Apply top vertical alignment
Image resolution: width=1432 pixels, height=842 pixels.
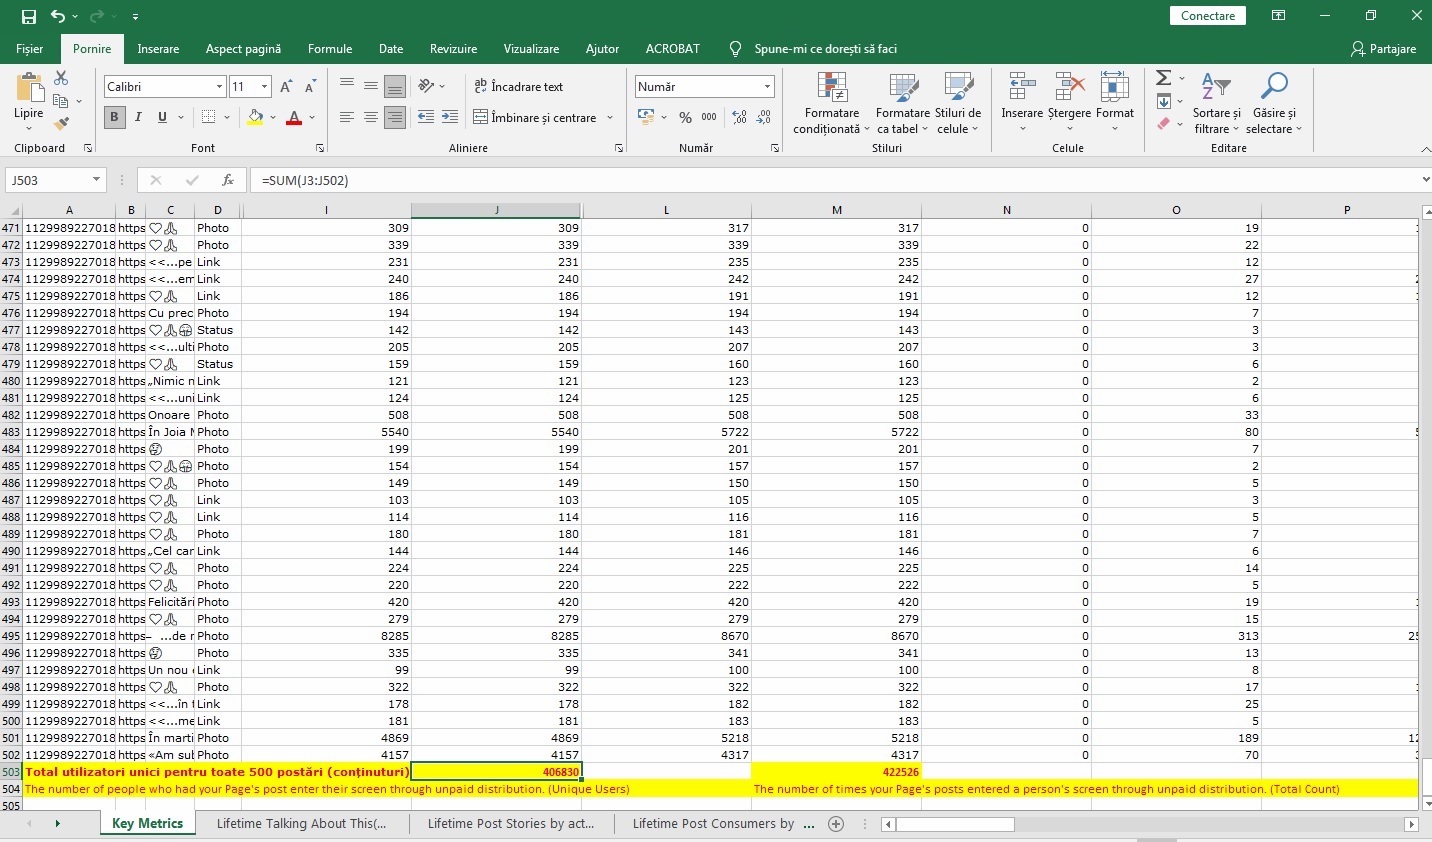pos(347,86)
